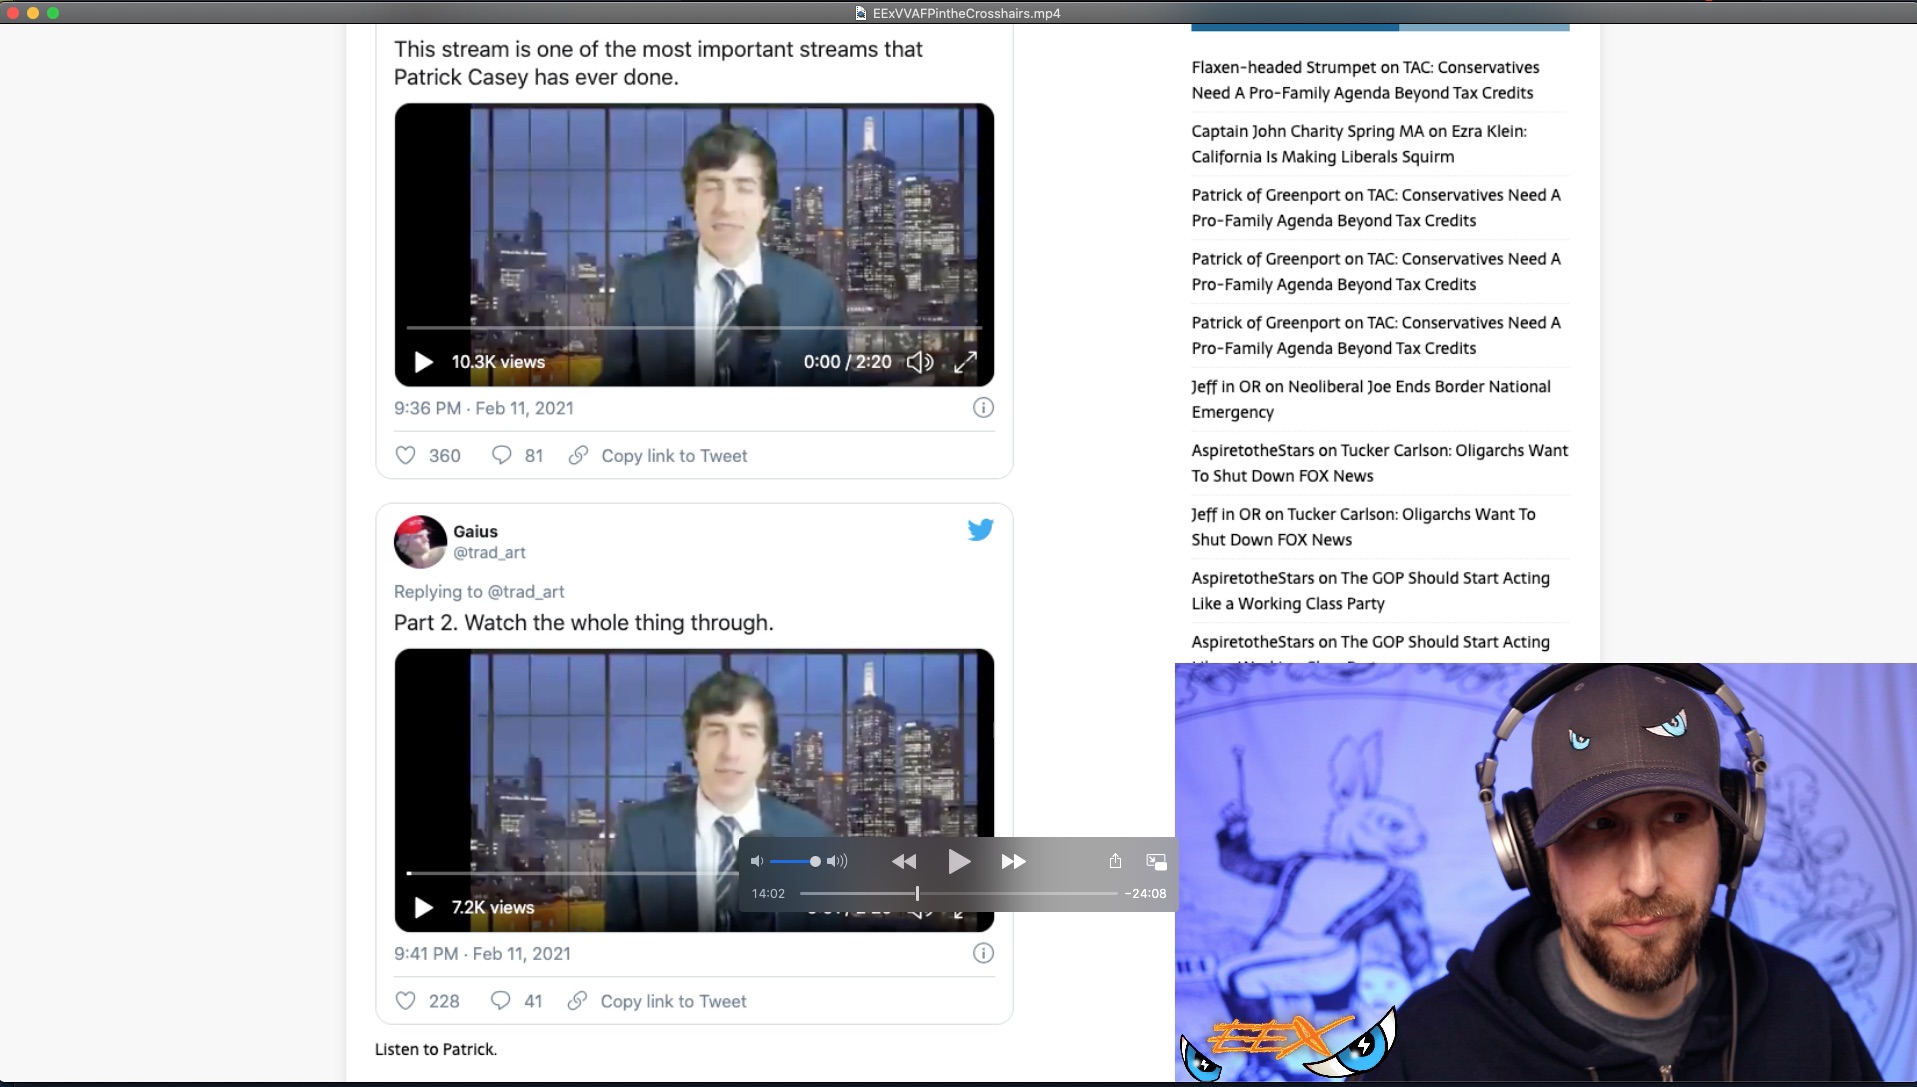Toggle picture-in-picture mode in player
Screen dimensions: 1917x1087
pos(1156,861)
